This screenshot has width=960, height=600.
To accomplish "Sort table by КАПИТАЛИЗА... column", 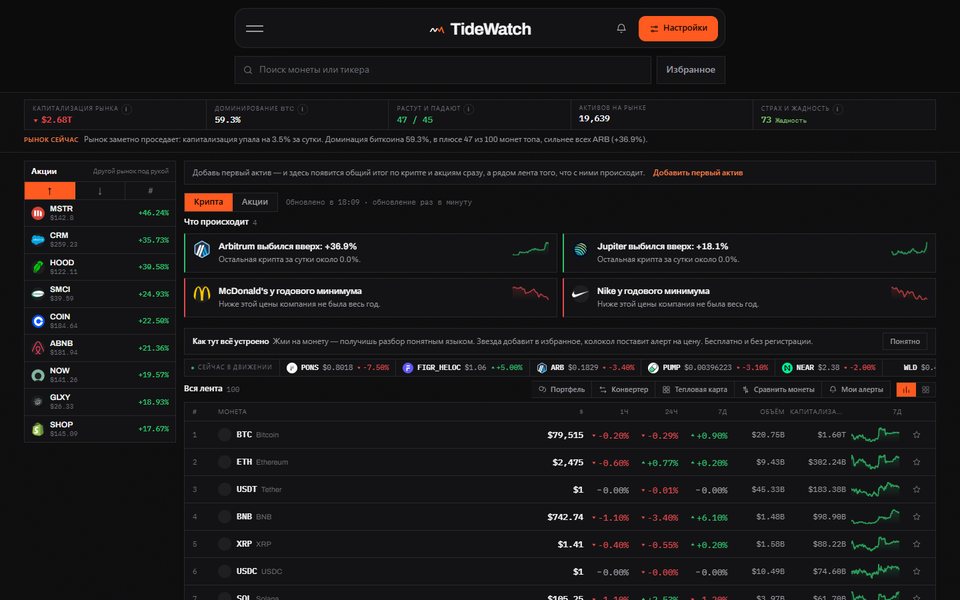I will coord(816,412).
